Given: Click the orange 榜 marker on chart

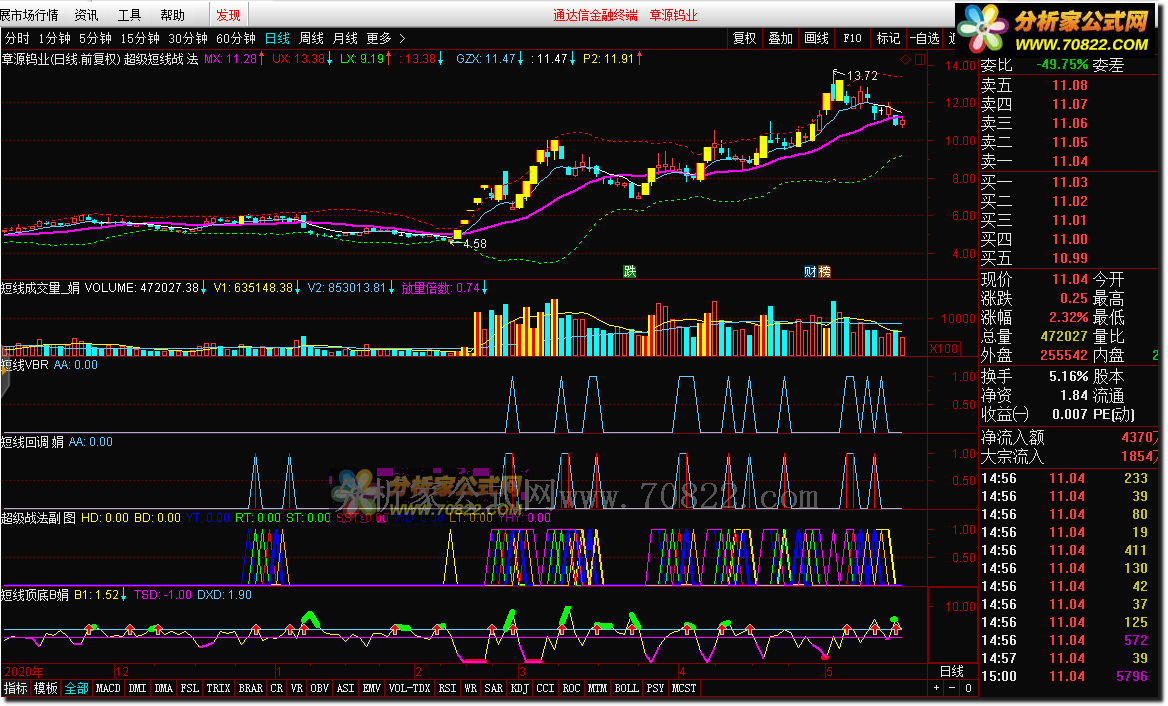Looking at the screenshot, I should [x=825, y=272].
